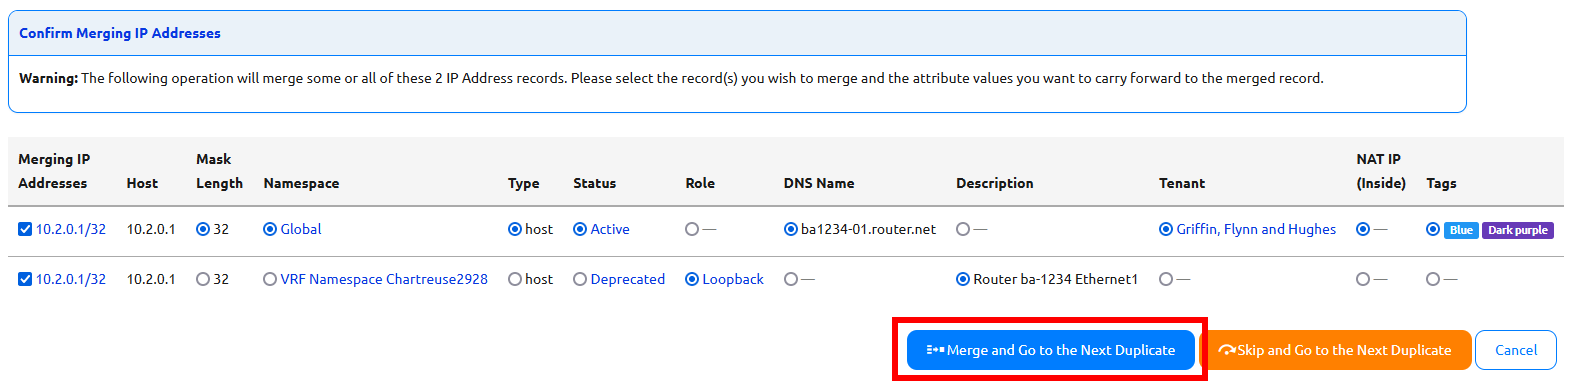Click the skip arrow icon on Skip button
Image resolution: width=1574 pixels, height=381 pixels.
pos(1227,350)
